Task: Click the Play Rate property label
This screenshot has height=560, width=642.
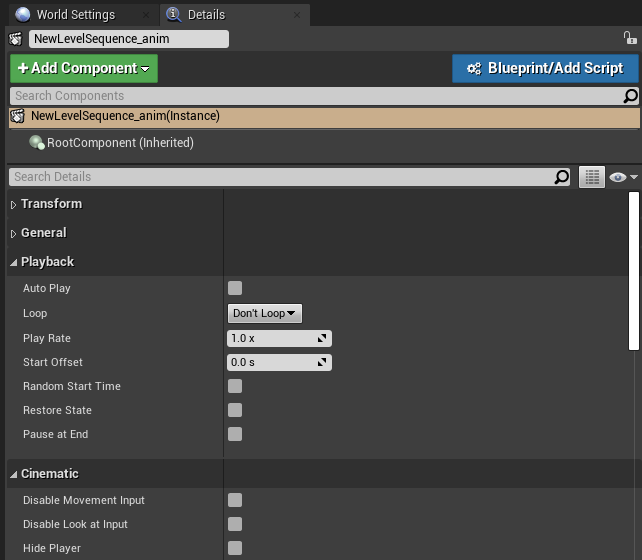Action: [47, 338]
